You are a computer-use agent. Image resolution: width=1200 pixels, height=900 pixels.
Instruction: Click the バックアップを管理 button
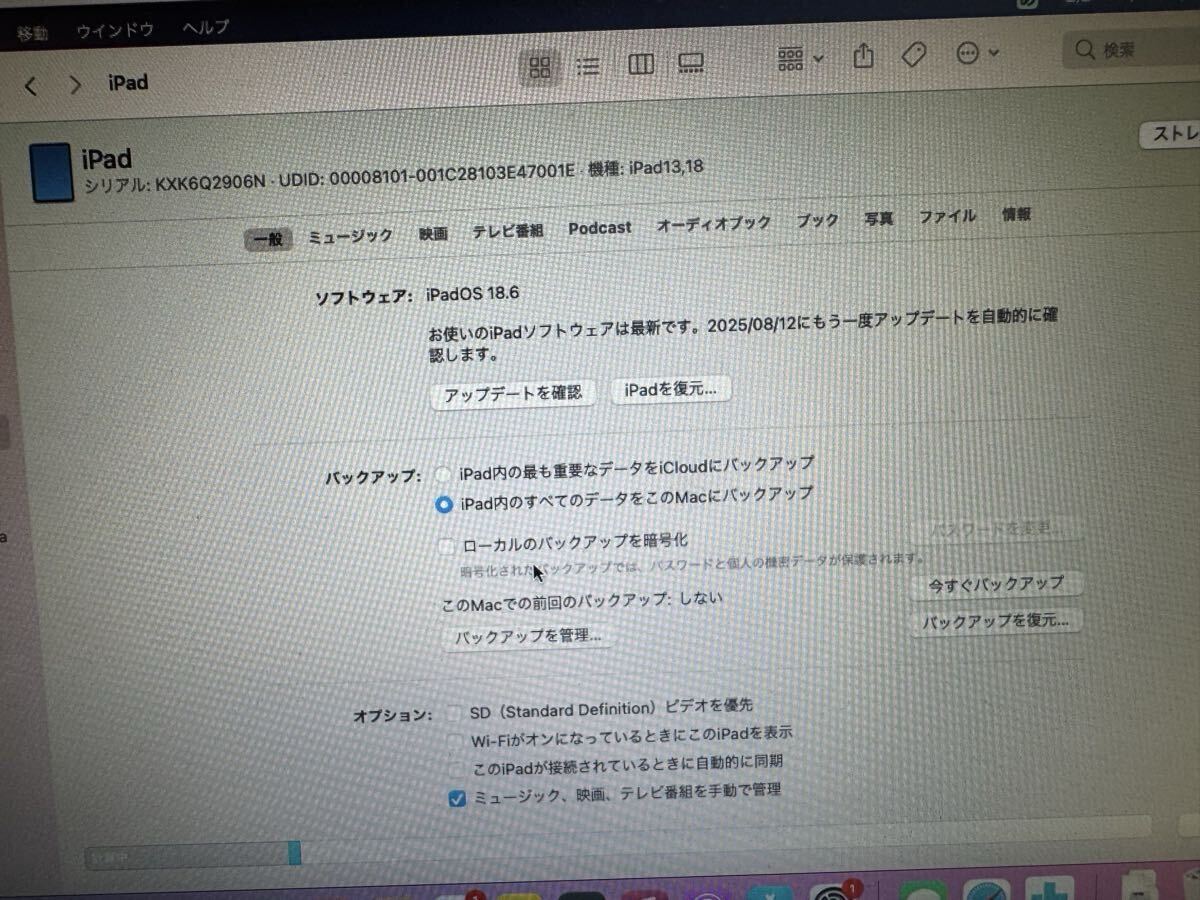tap(528, 635)
